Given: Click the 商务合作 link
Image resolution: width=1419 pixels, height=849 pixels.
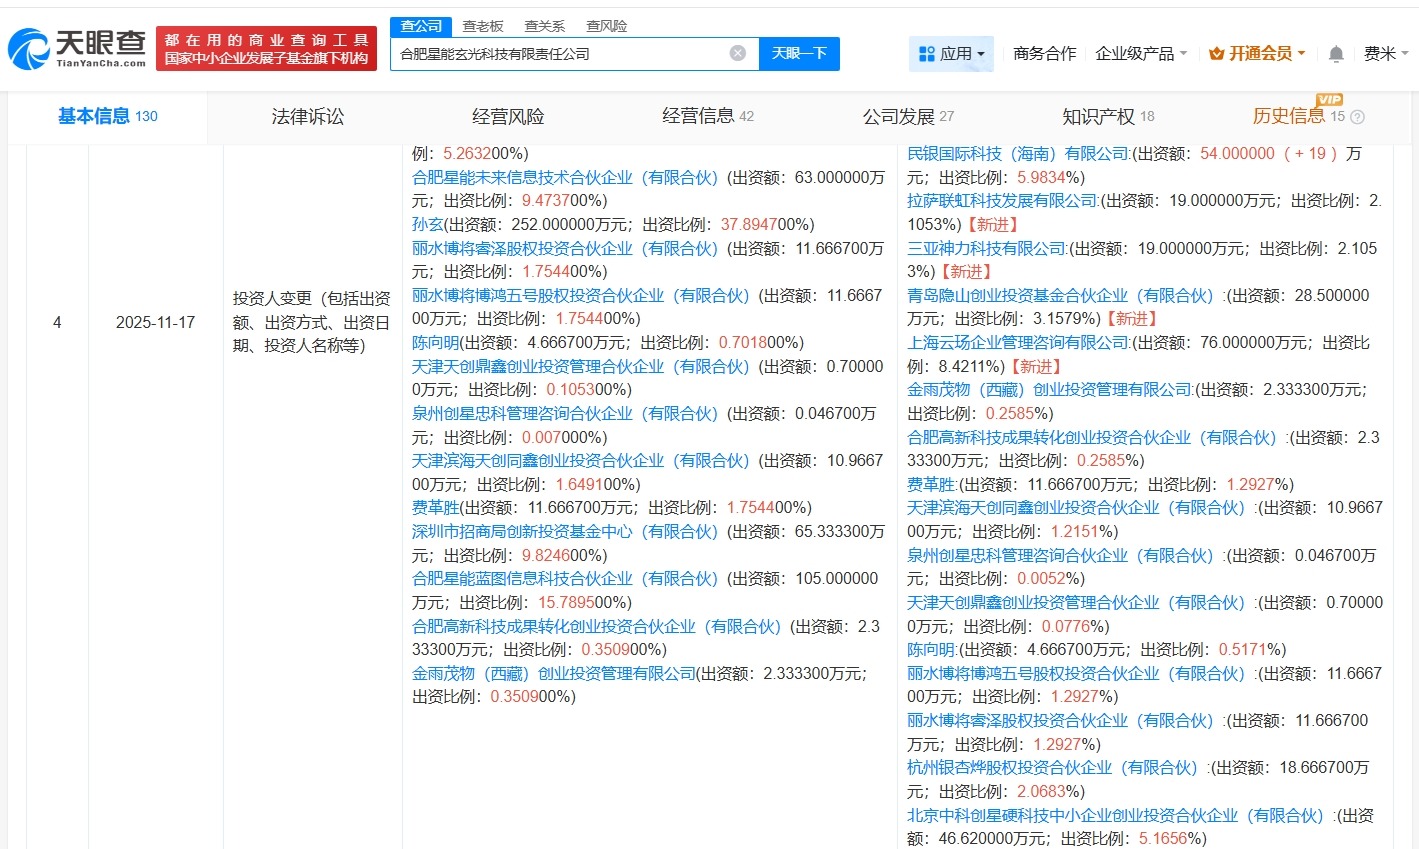Looking at the screenshot, I should [1043, 53].
